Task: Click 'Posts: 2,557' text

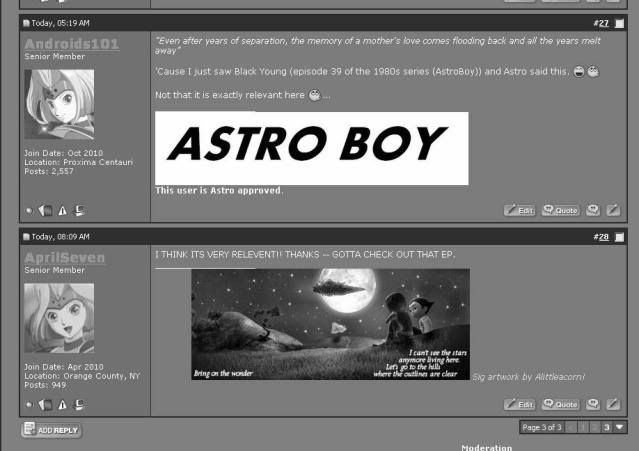Action: [49, 172]
